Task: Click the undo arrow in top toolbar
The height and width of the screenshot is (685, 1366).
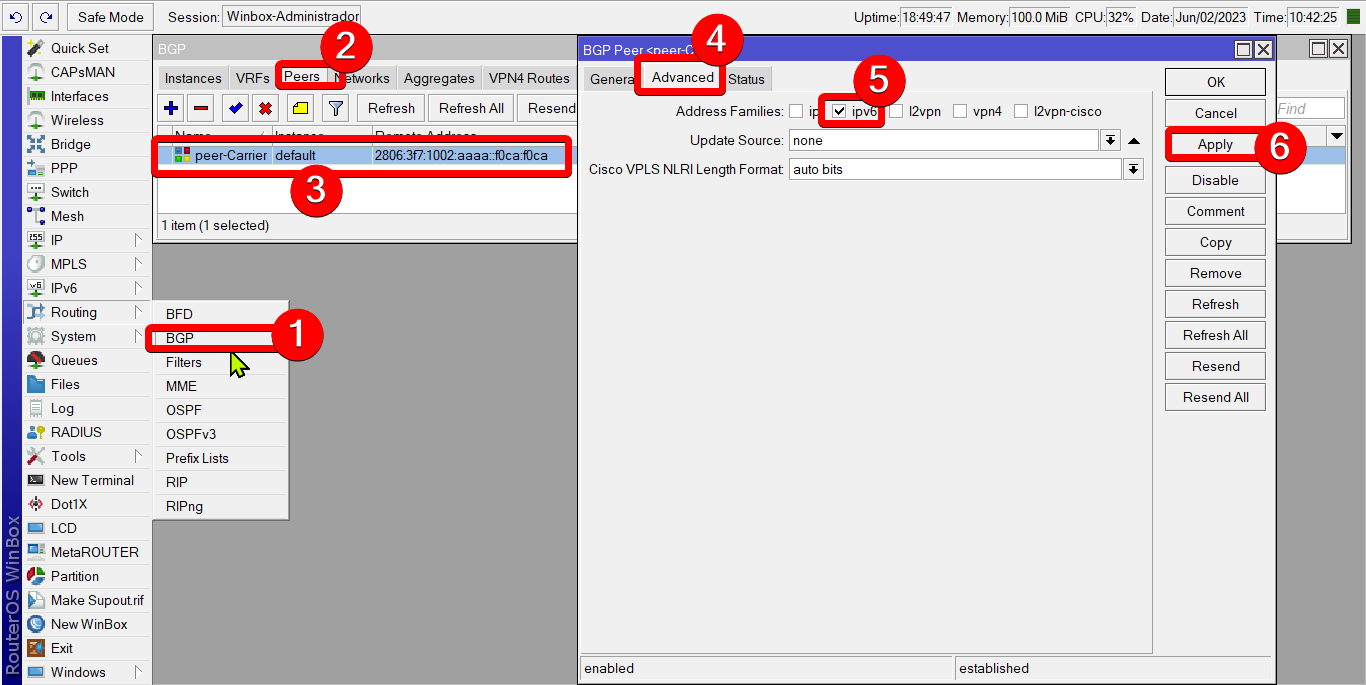Action: pos(14,16)
